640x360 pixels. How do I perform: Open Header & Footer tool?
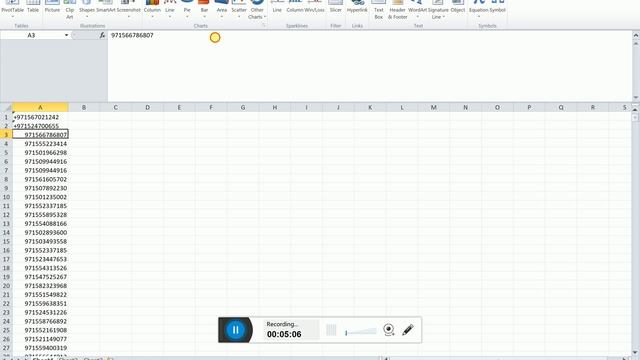tap(398, 10)
